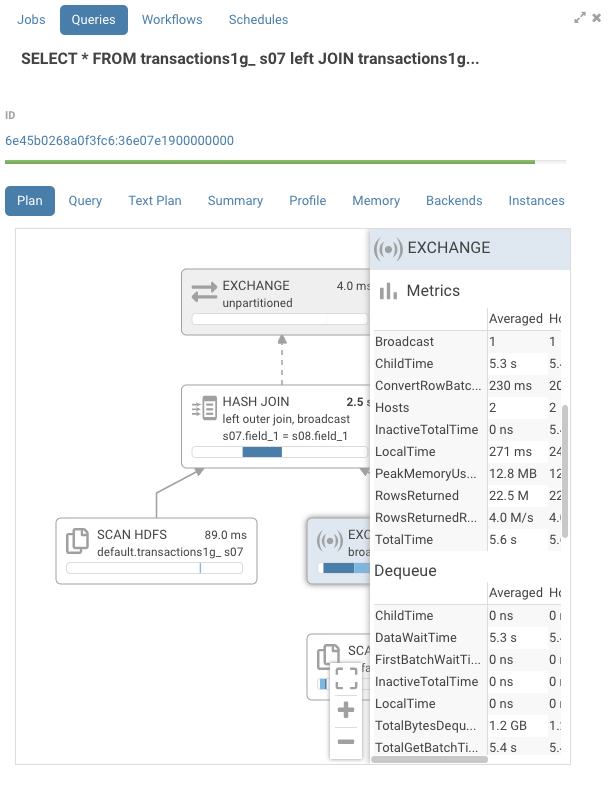Viewport: 612px width, 807px height.
Task: Go to the Schedules section
Action: 258,20
